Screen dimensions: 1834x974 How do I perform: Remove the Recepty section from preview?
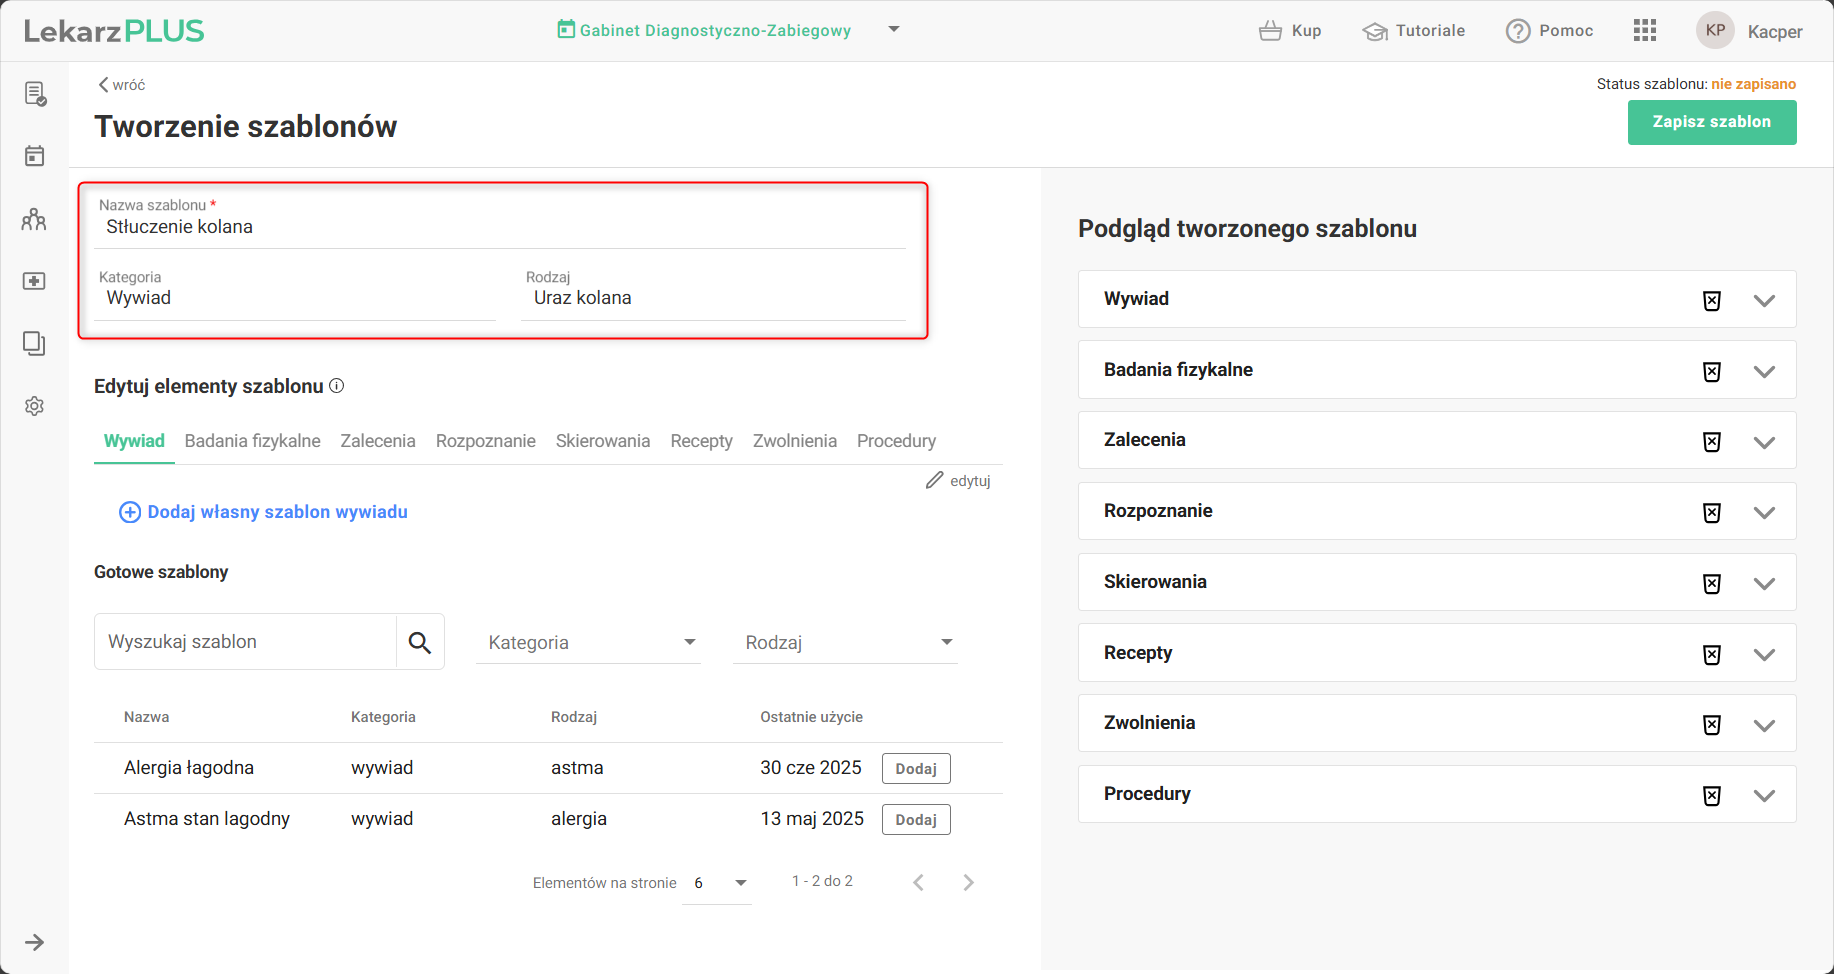click(1712, 654)
